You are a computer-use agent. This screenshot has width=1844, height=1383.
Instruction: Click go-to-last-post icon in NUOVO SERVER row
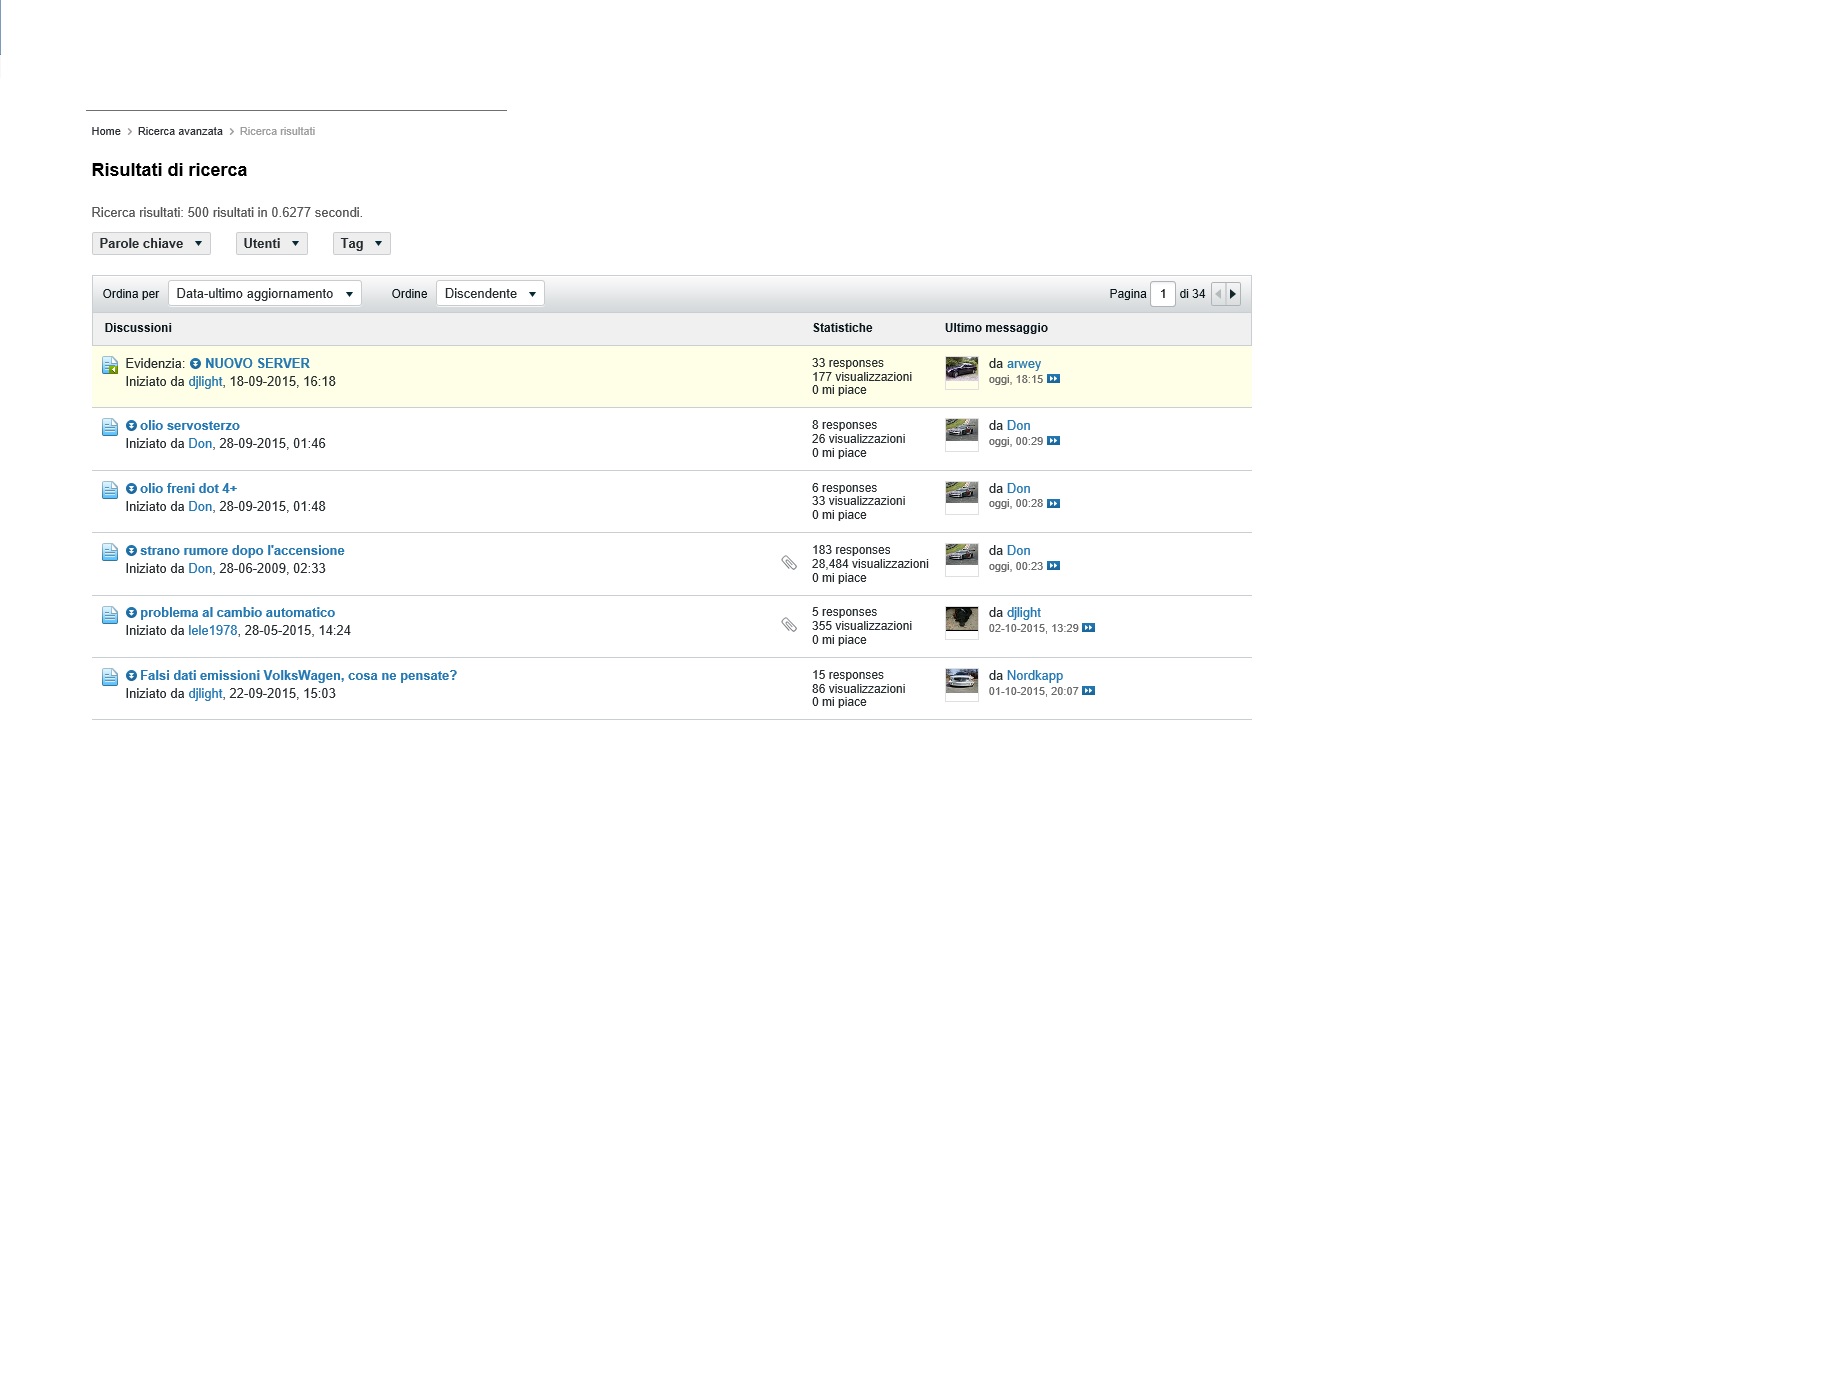tap(1053, 379)
